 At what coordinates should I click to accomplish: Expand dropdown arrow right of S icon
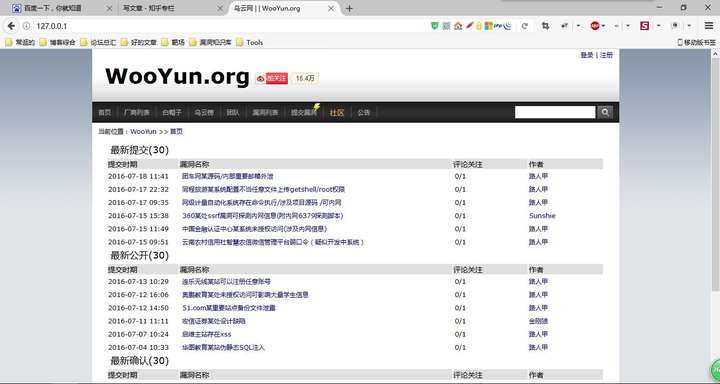click(658, 26)
